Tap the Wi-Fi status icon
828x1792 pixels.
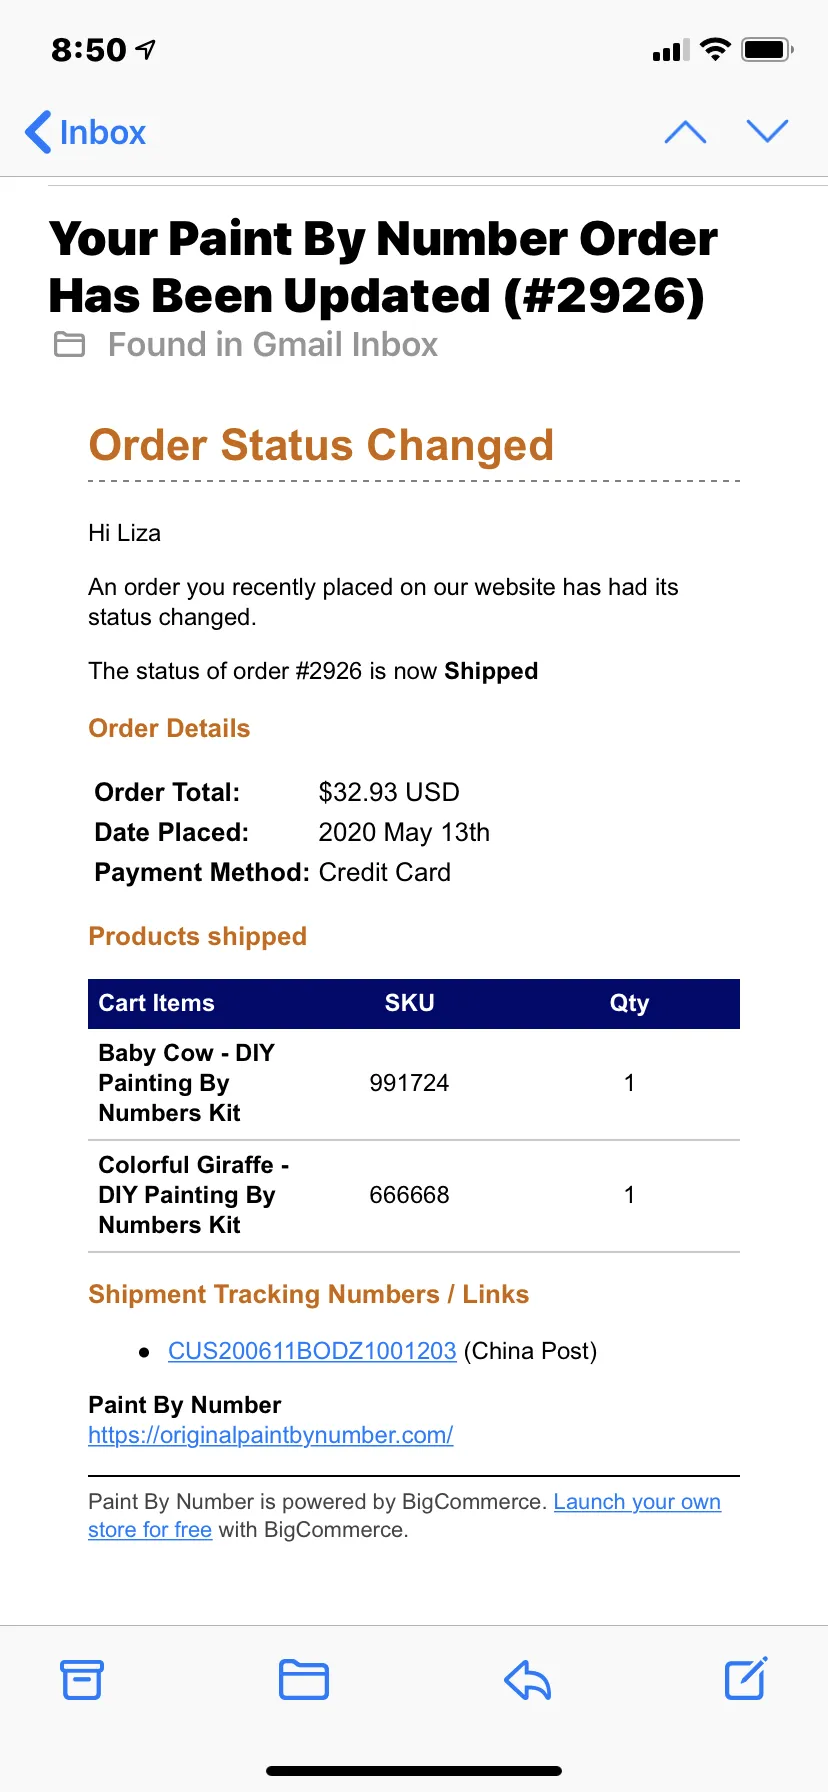tap(715, 49)
